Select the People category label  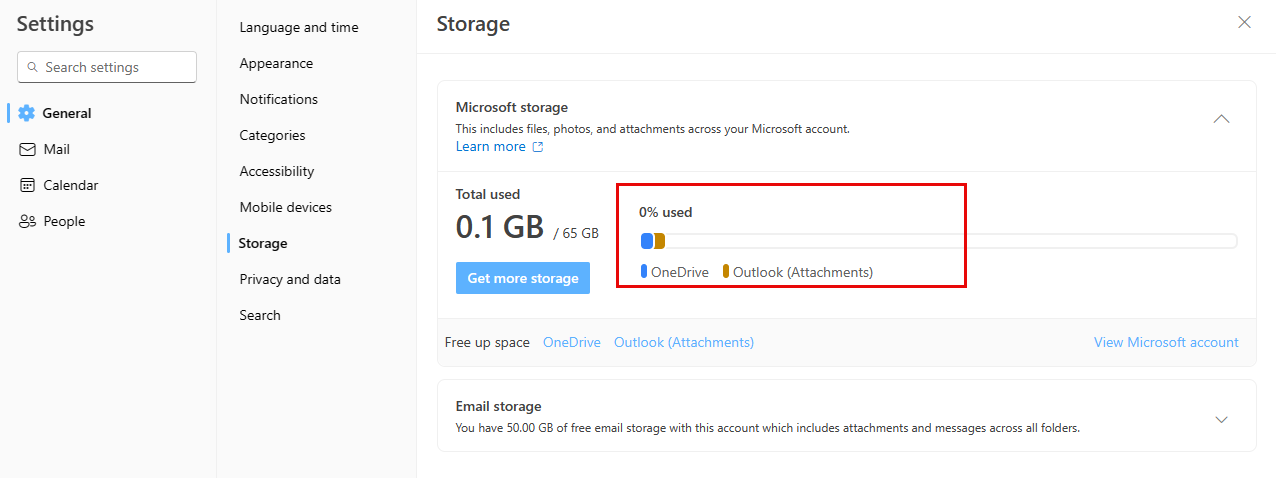pyautogui.click(x=64, y=221)
